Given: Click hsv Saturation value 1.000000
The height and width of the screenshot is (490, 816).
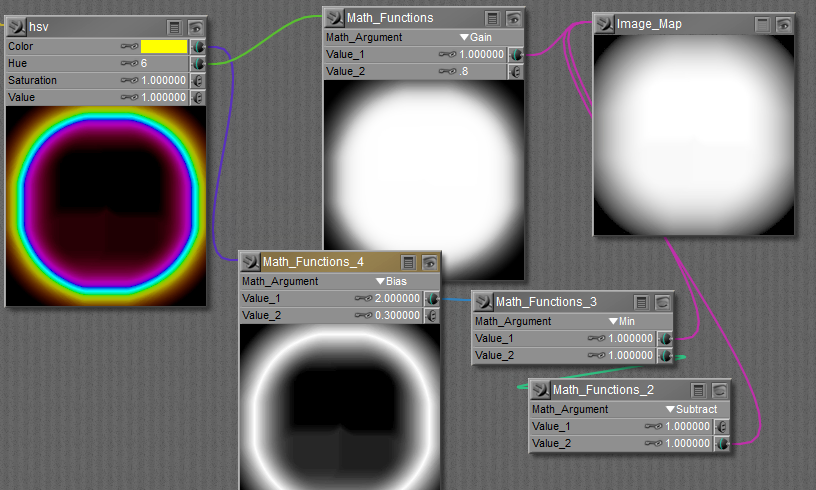Looking at the screenshot, I should click(x=163, y=80).
